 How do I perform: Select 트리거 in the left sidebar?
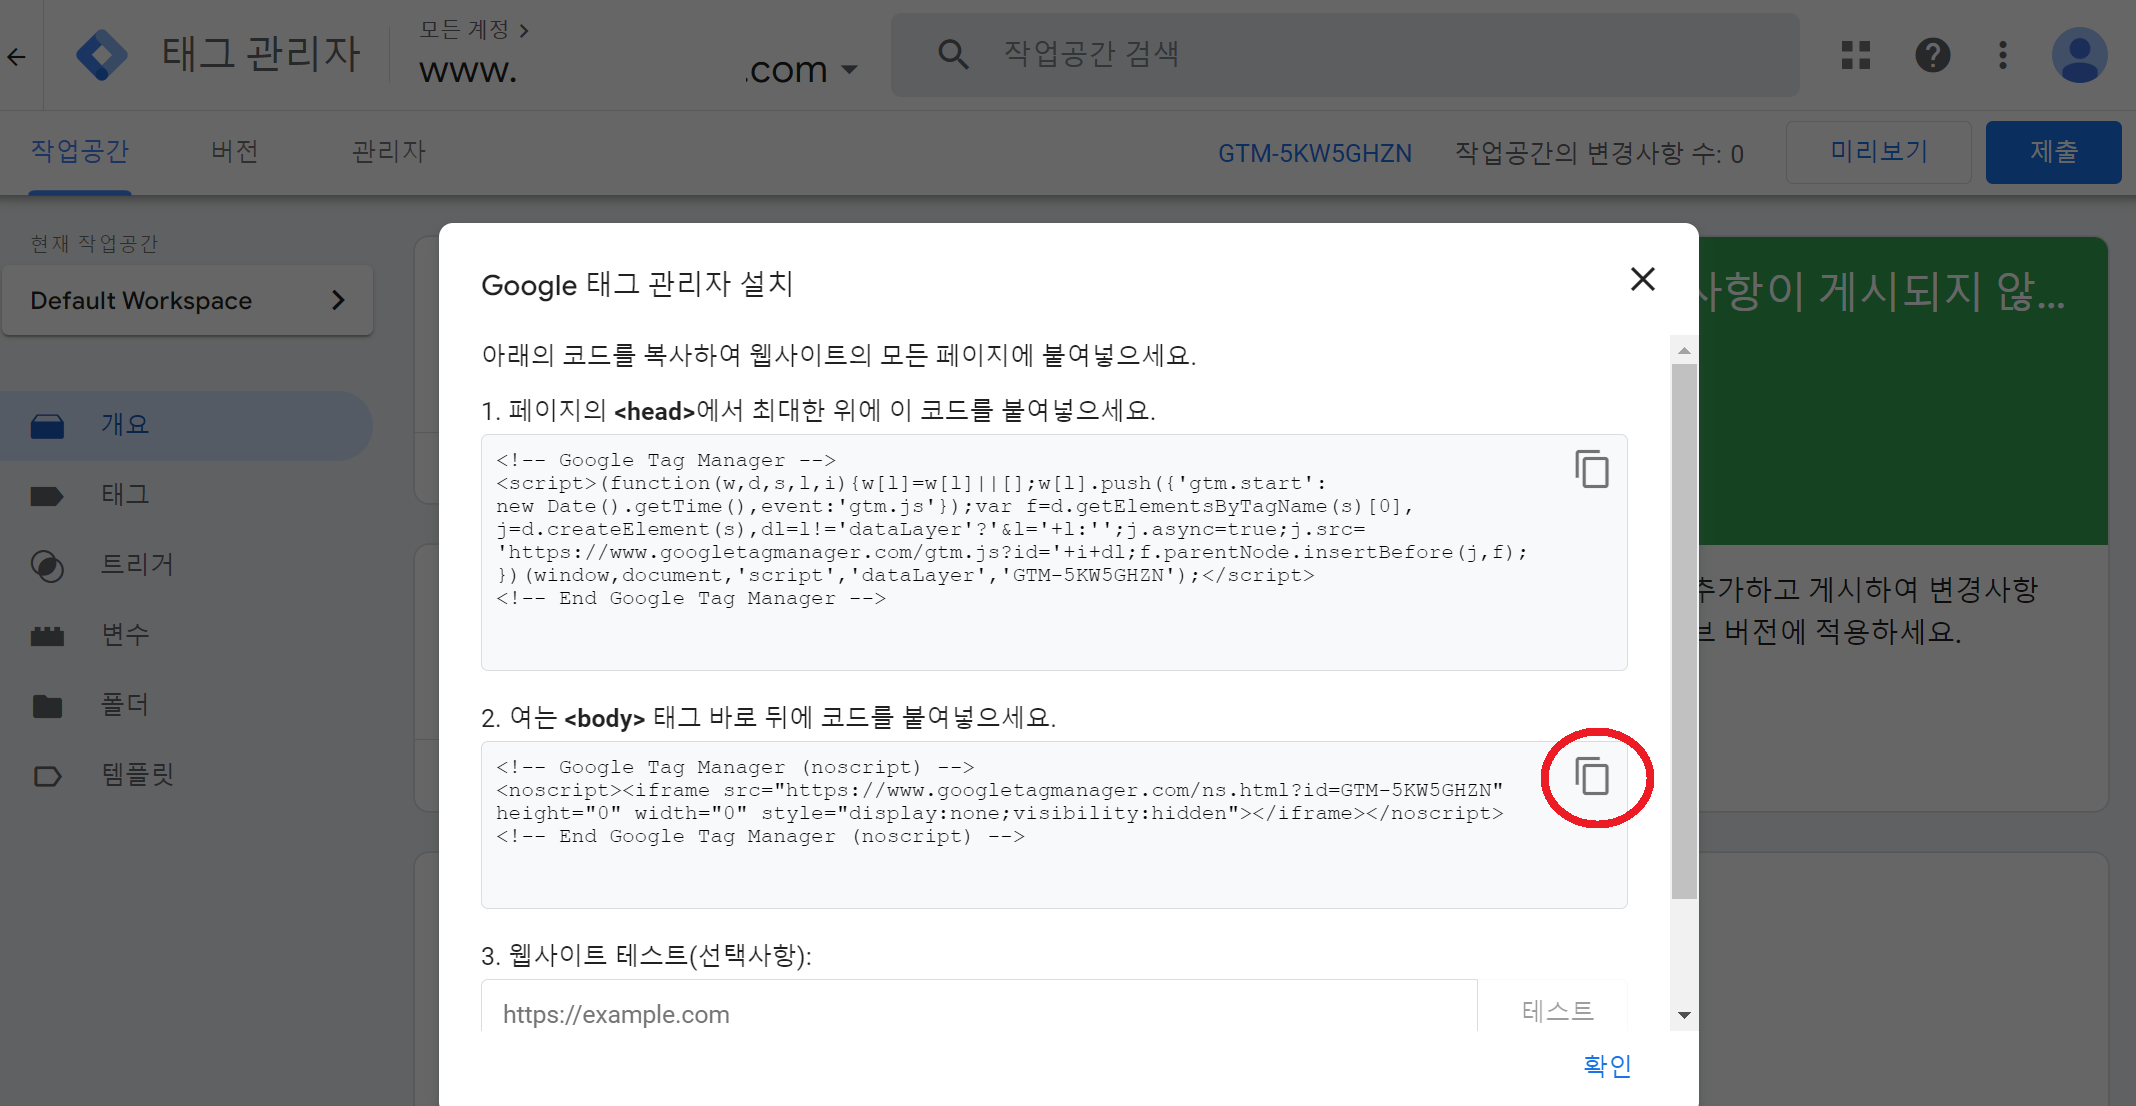point(137,565)
